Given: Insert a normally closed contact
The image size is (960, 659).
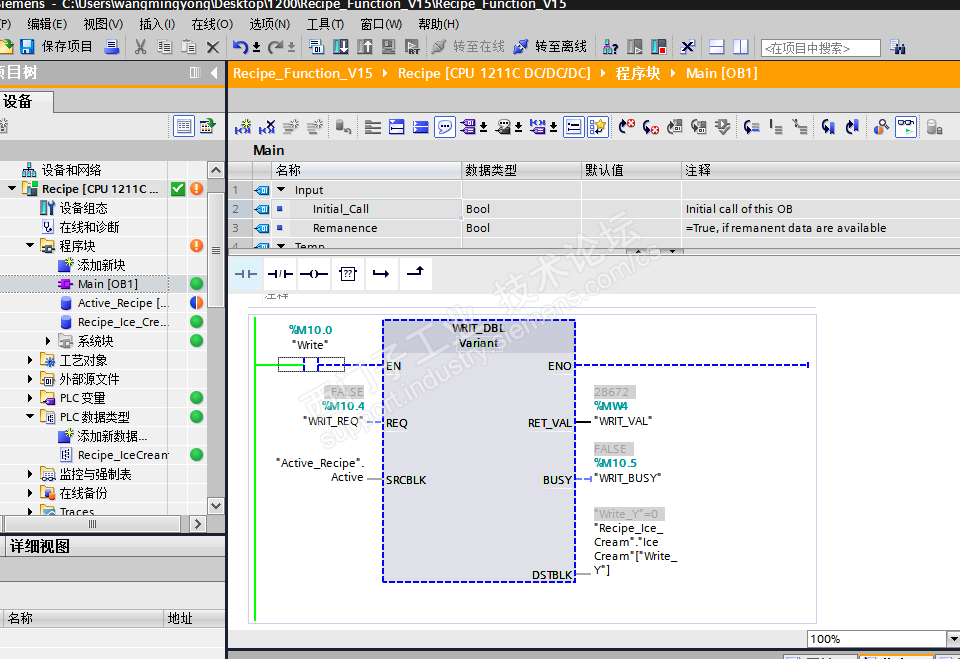Looking at the screenshot, I should pos(279,273).
